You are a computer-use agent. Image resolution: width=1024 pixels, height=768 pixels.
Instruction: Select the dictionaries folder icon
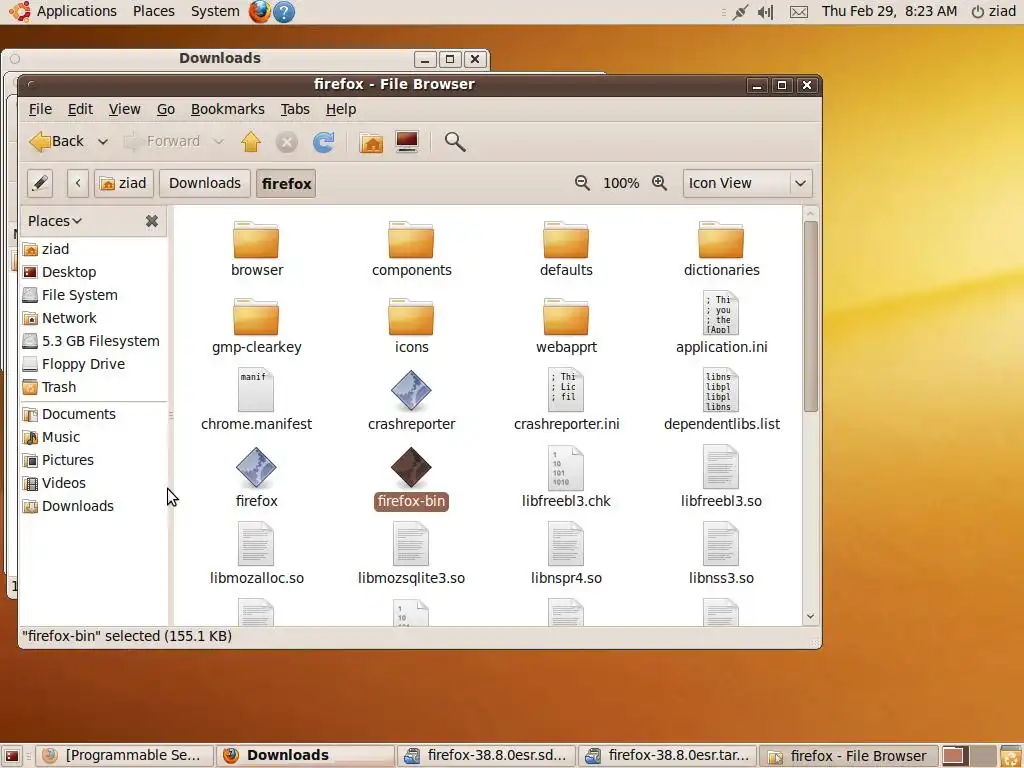[721, 240]
